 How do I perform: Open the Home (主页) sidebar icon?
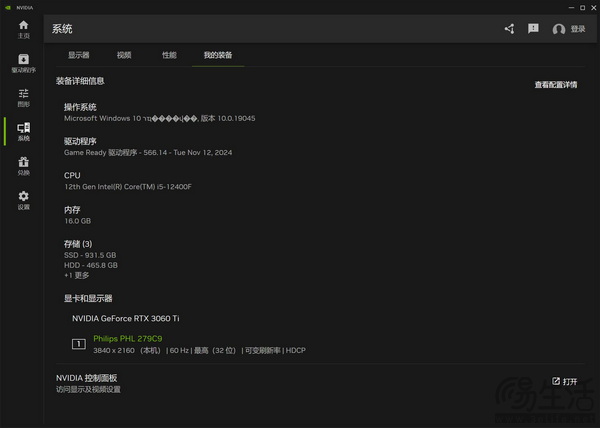click(23, 29)
